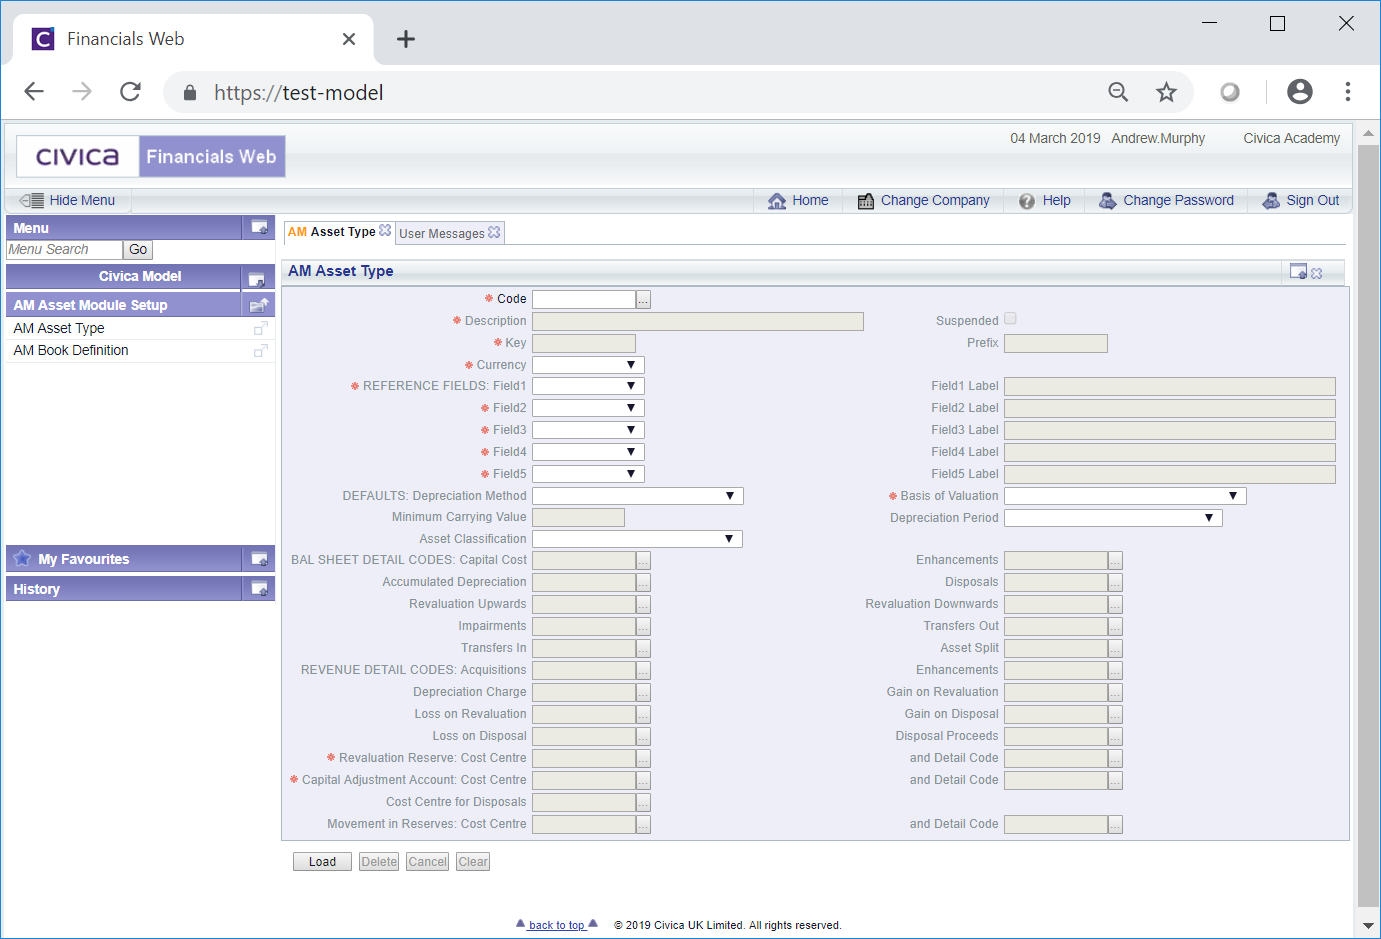
Task: Reload the browser page
Action: pos(130,92)
